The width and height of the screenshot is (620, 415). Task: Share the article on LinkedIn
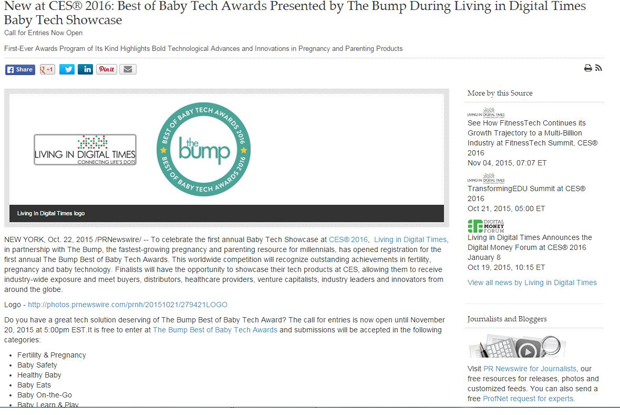point(85,70)
